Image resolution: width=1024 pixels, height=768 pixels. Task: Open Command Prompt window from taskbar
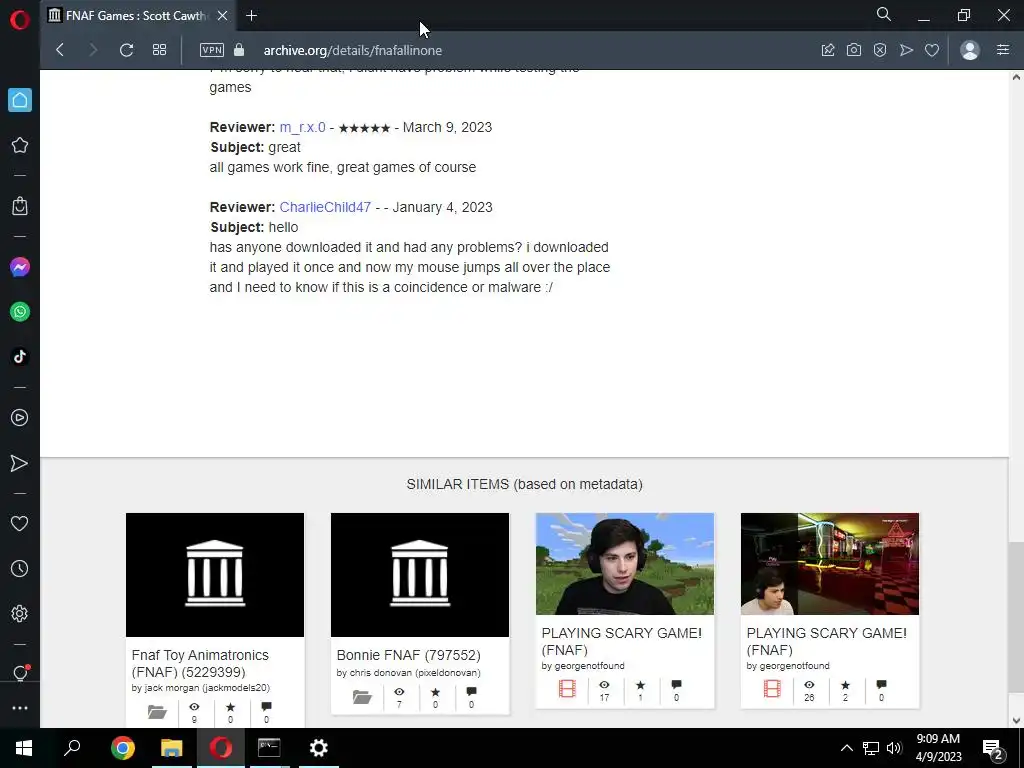(269, 748)
